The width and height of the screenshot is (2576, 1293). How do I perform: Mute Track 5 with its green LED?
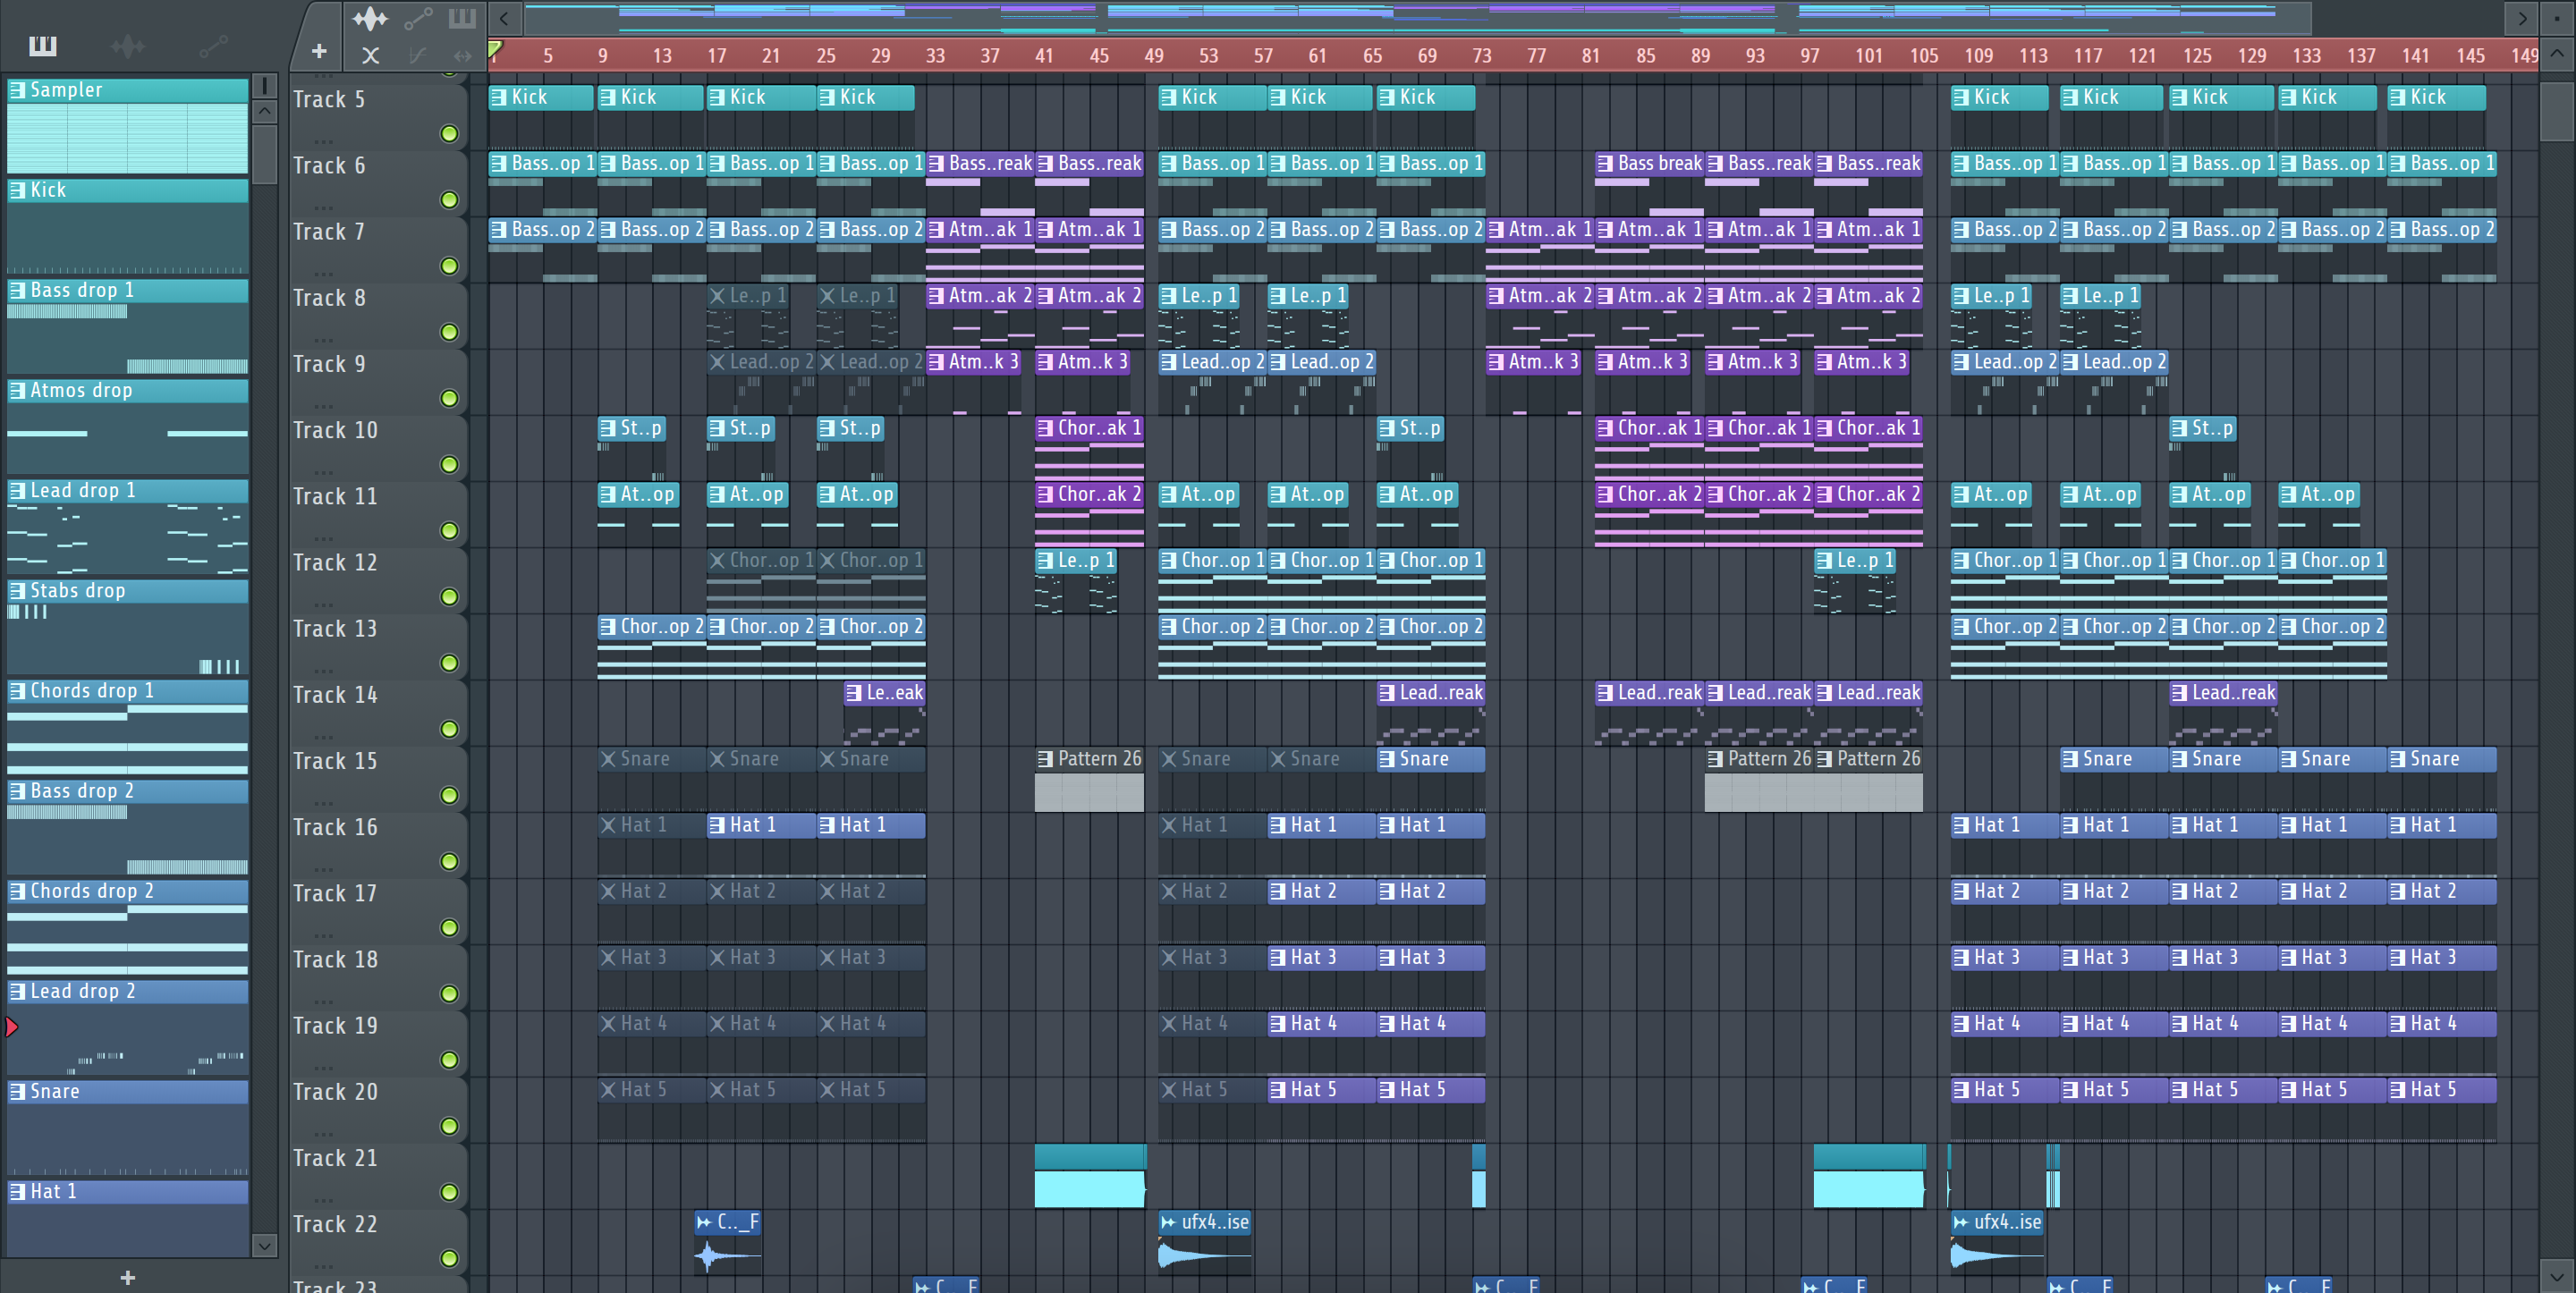pyautogui.click(x=450, y=134)
